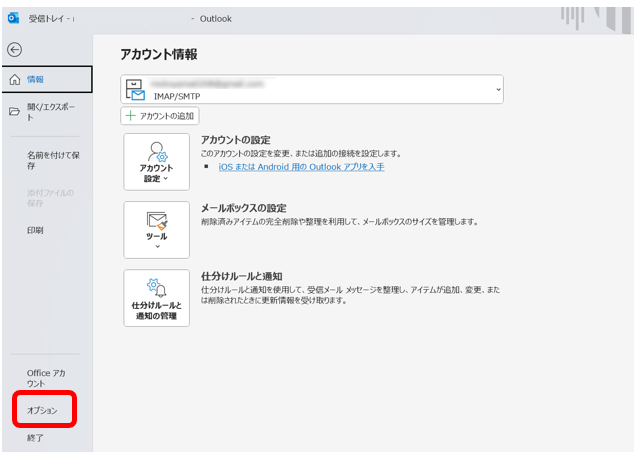Open the ツール mailbox cleanup icon
Screen dimensions: 639x454
point(157,221)
